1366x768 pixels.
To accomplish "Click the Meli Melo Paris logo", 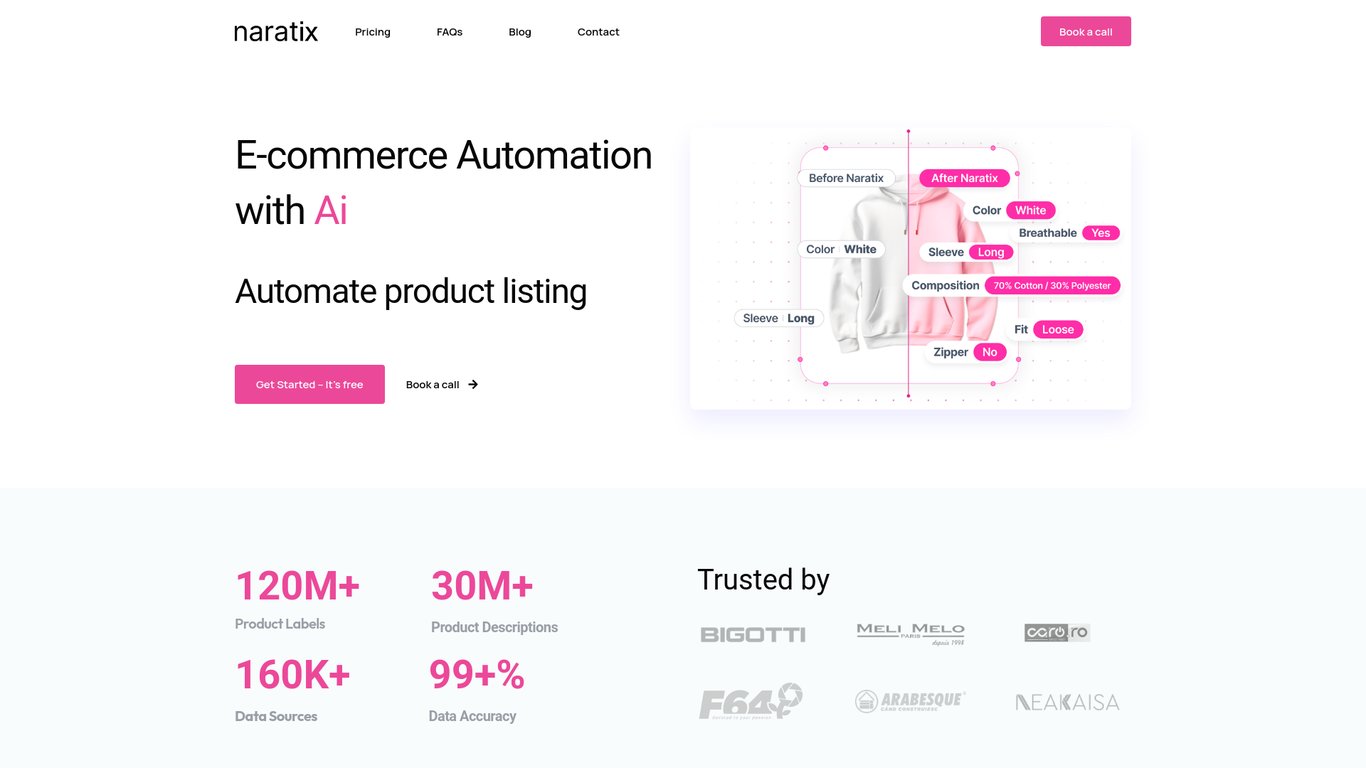I will [911, 633].
